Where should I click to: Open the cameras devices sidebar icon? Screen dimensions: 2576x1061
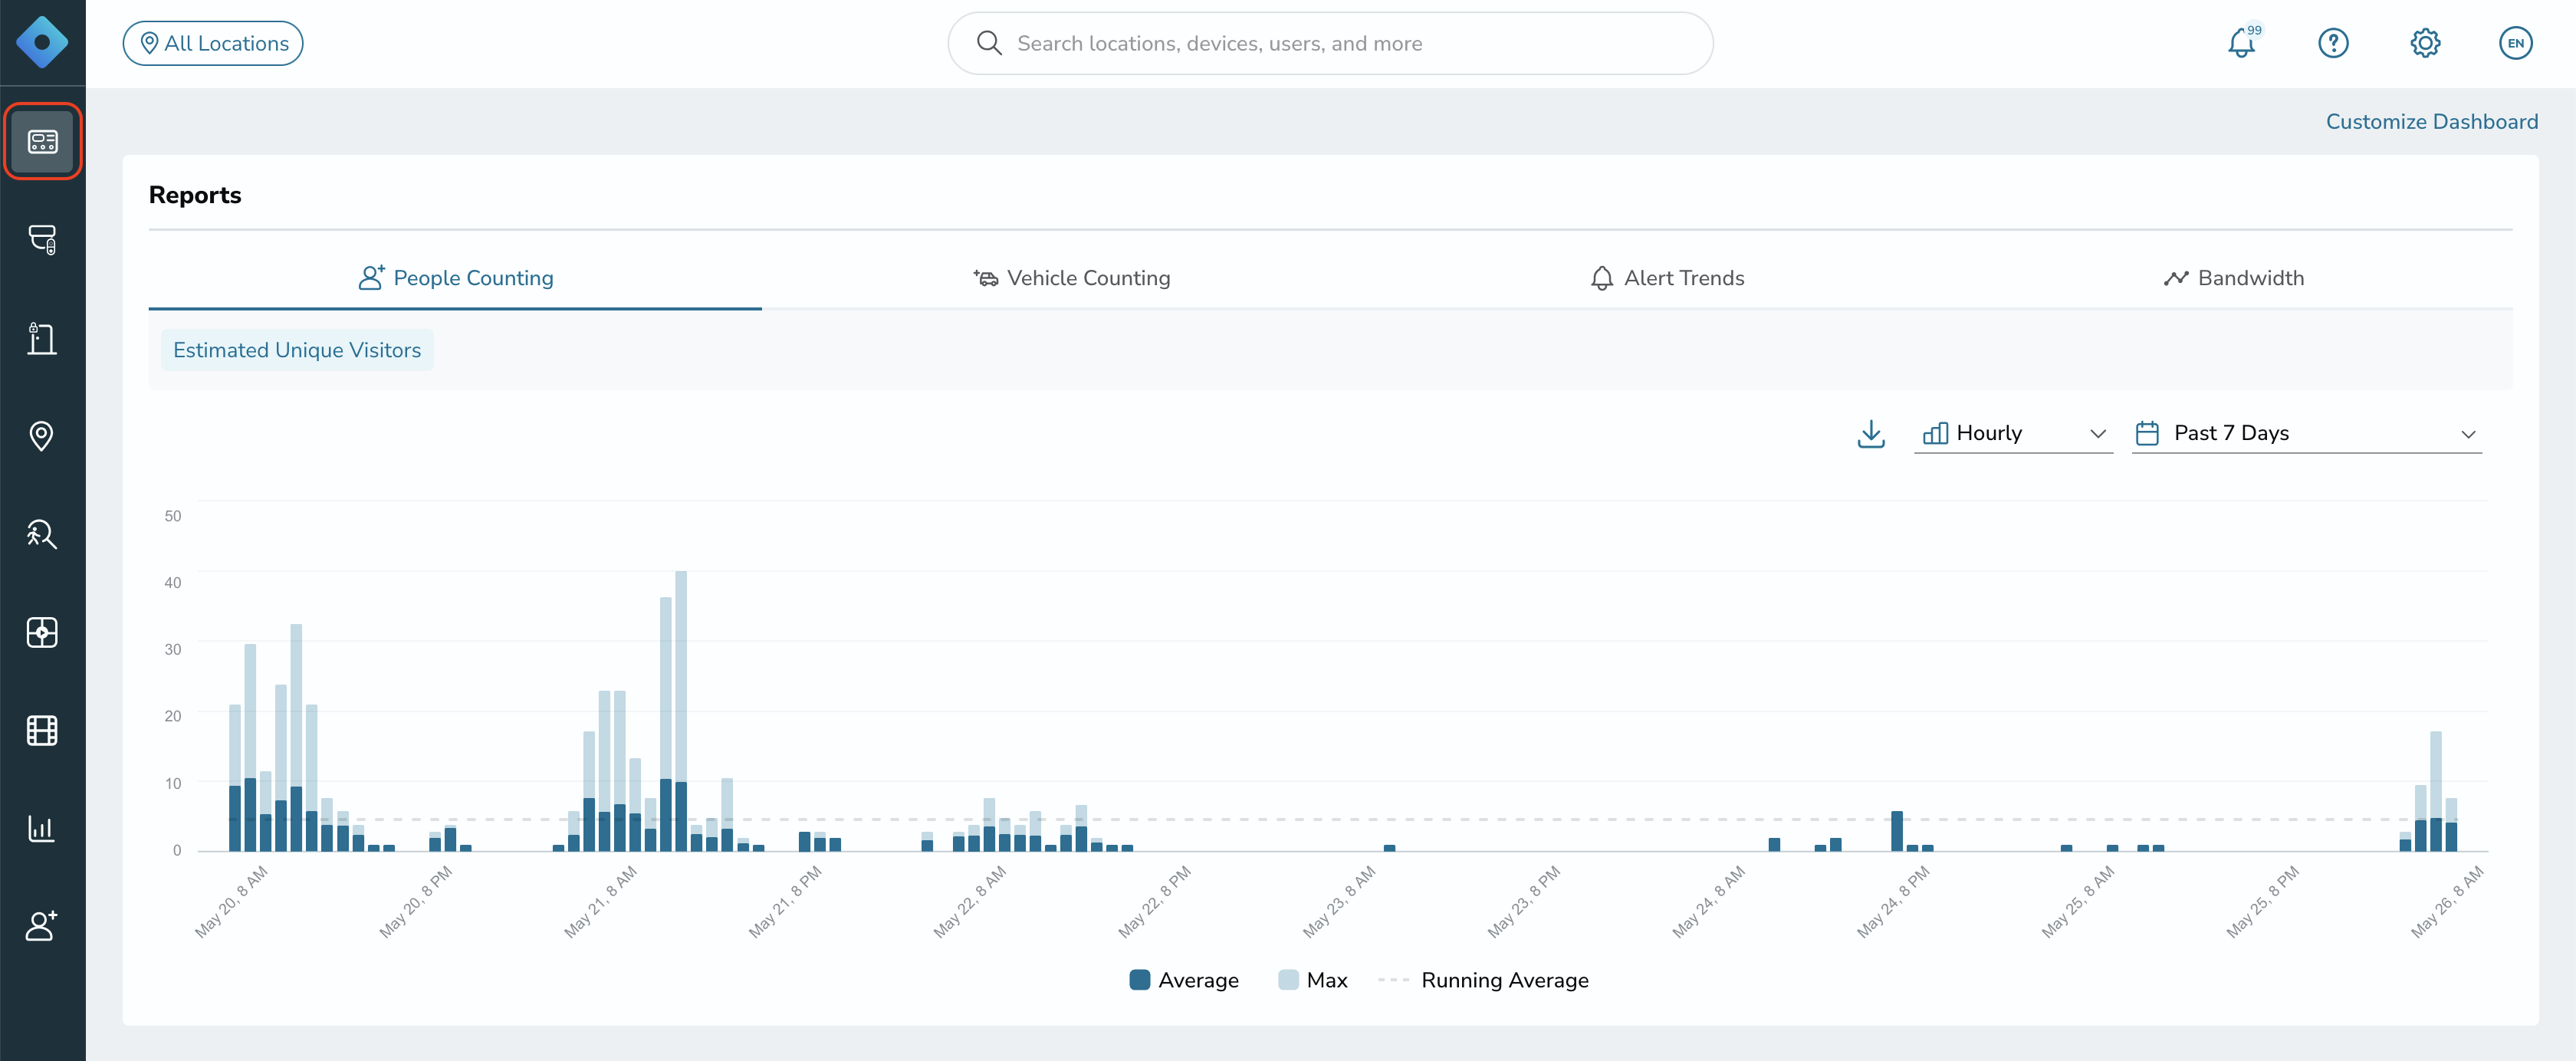[42, 239]
